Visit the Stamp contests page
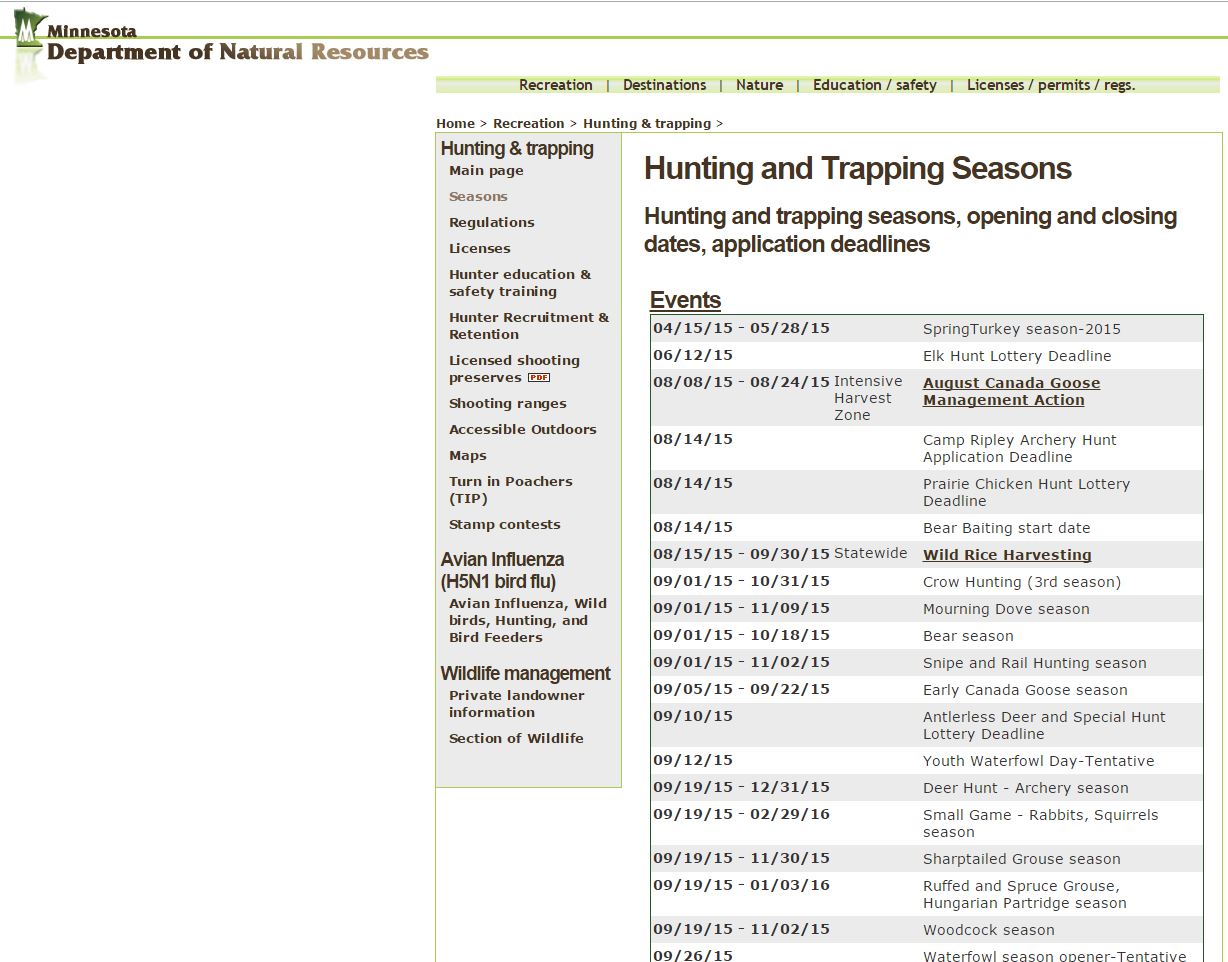 [504, 525]
